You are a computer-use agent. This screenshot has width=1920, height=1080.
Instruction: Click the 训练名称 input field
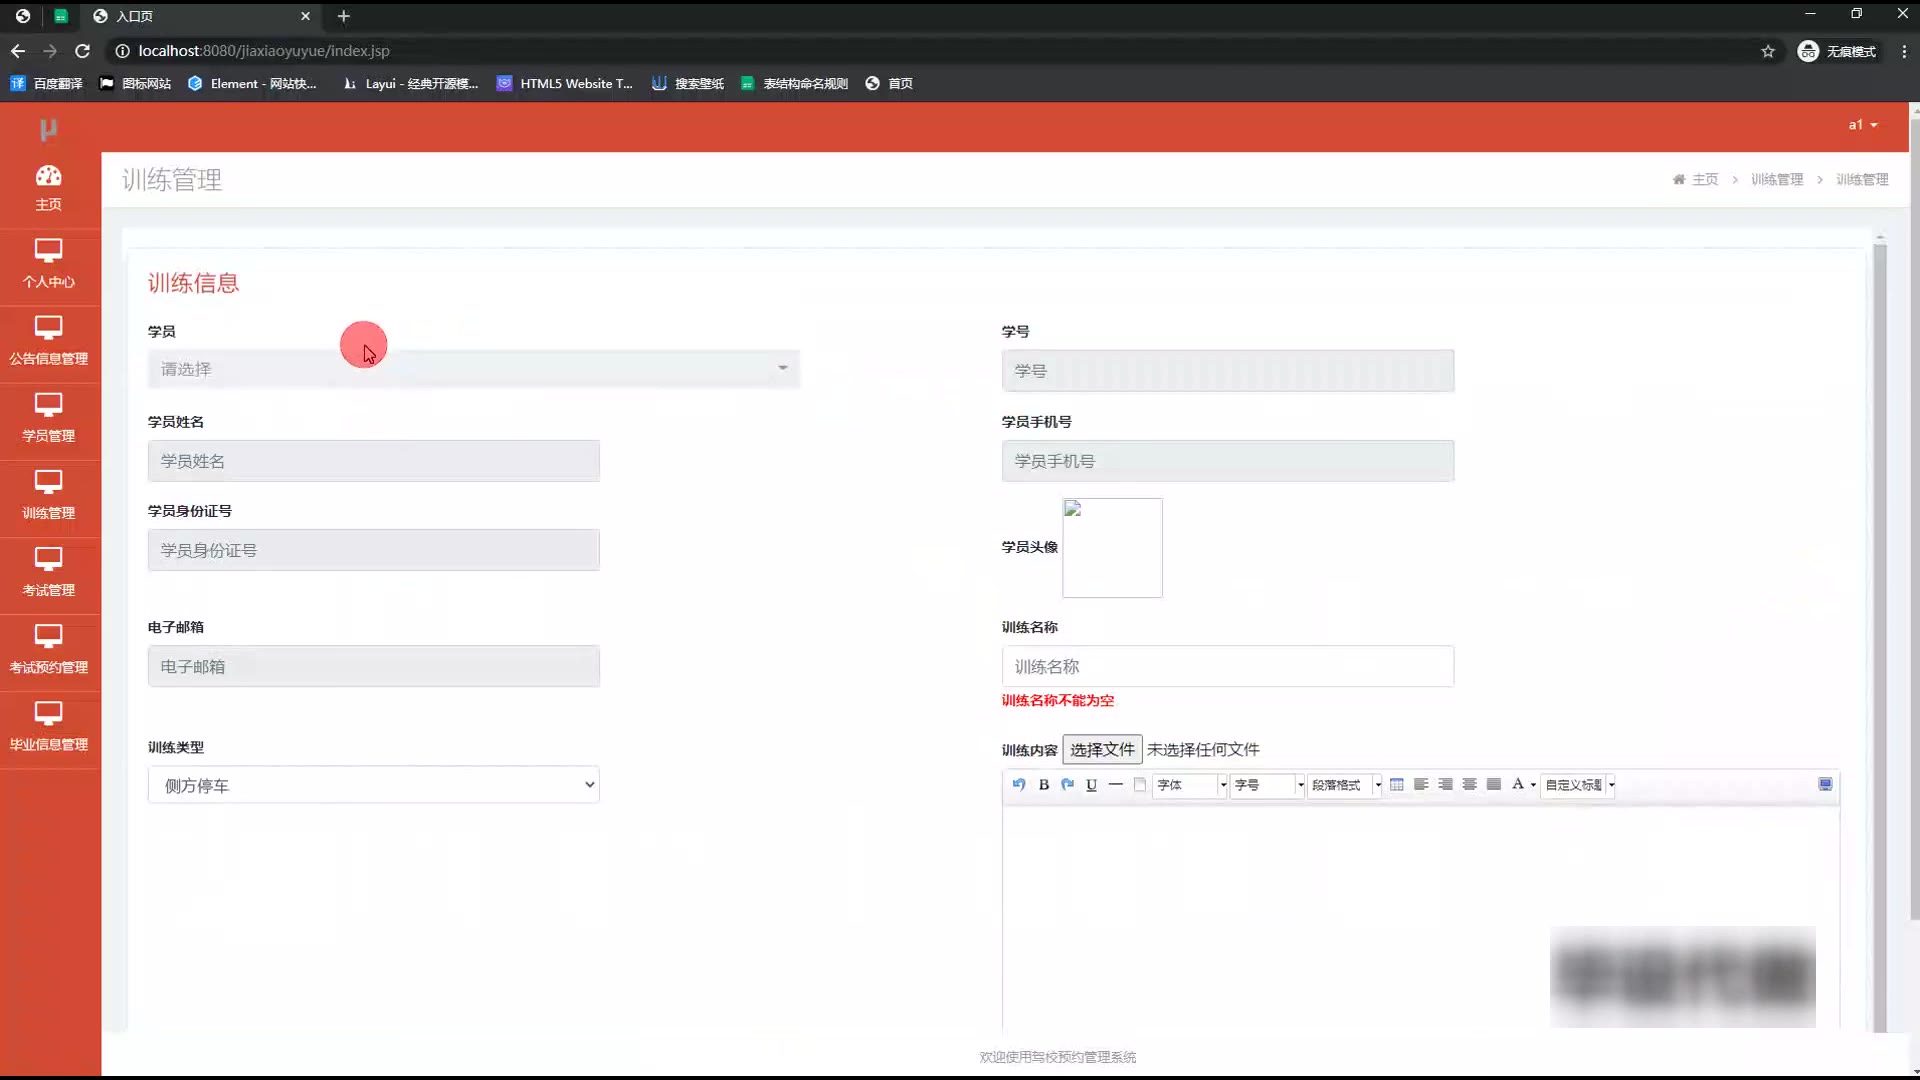[1228, 666]
